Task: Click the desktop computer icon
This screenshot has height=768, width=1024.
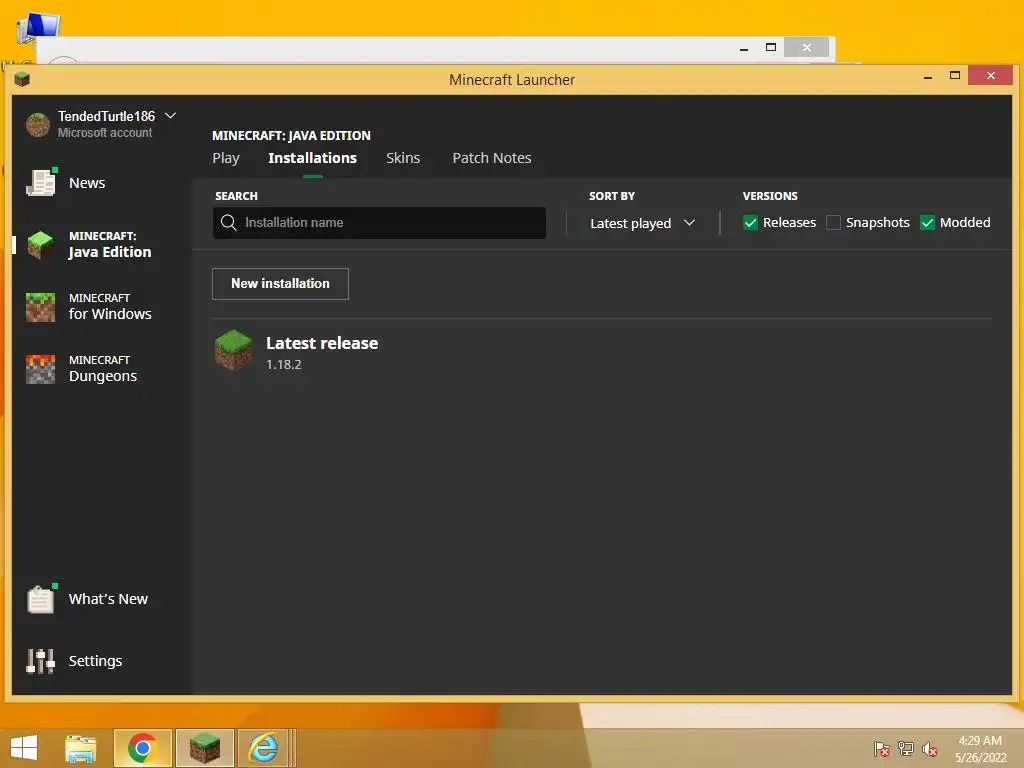Action: pyautogui.click(x=38, y=27)
